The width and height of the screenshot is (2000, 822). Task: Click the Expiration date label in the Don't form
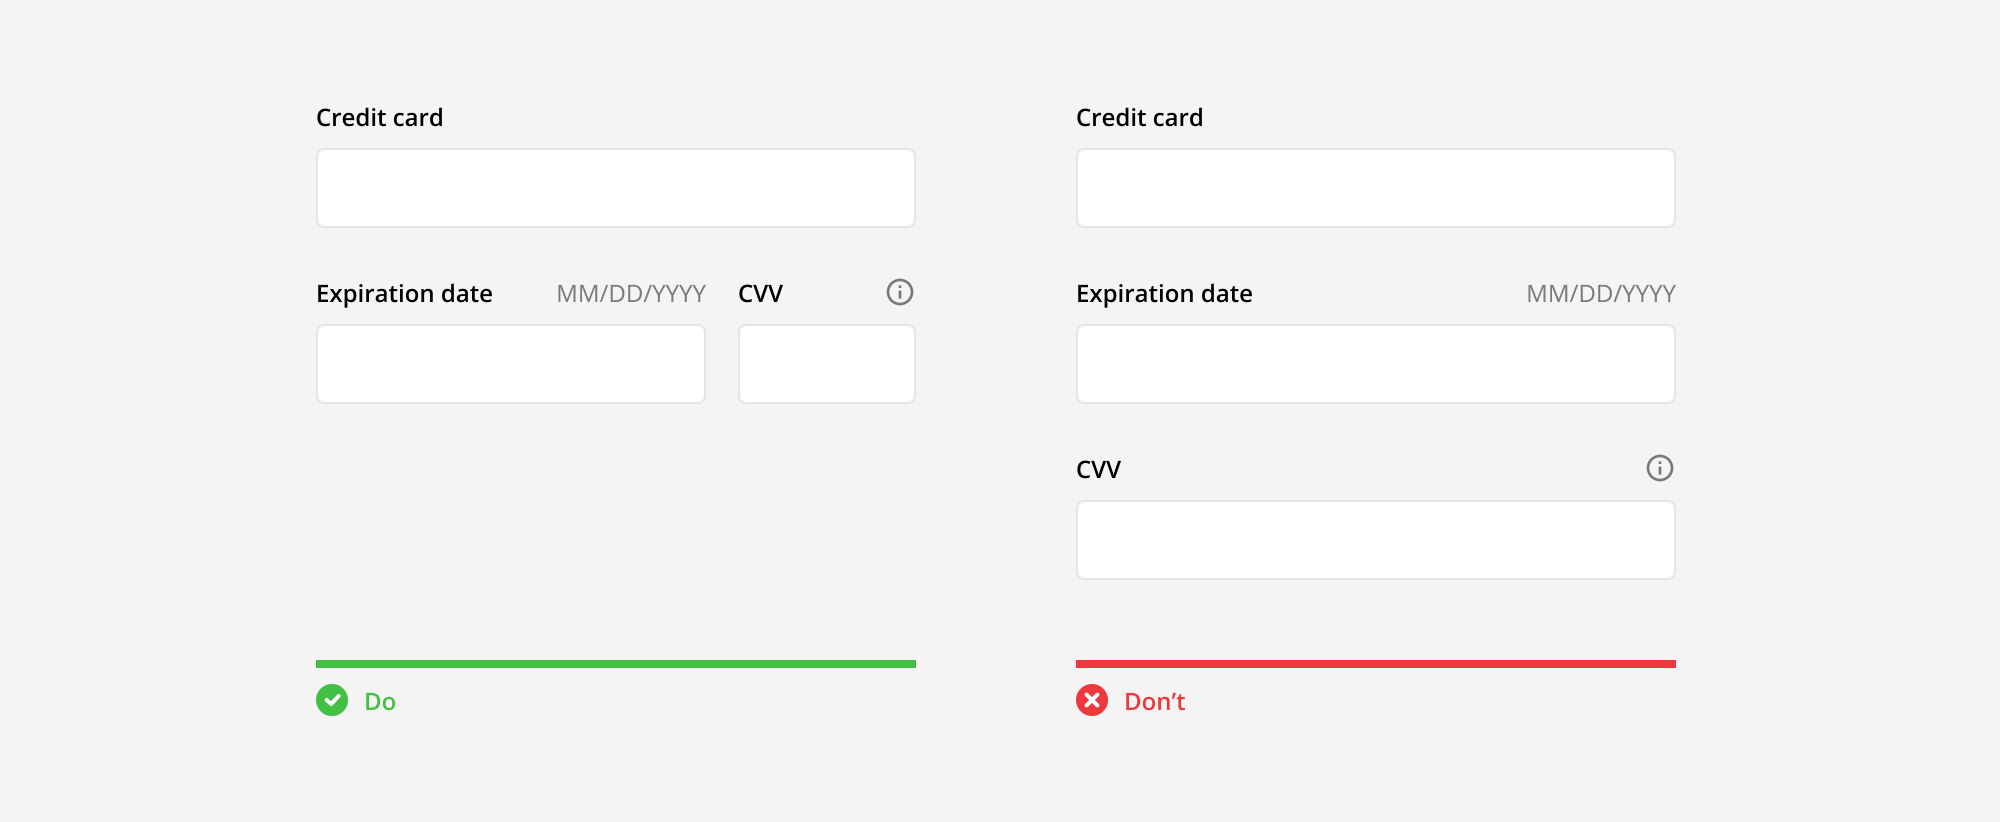pos(1164,293)
